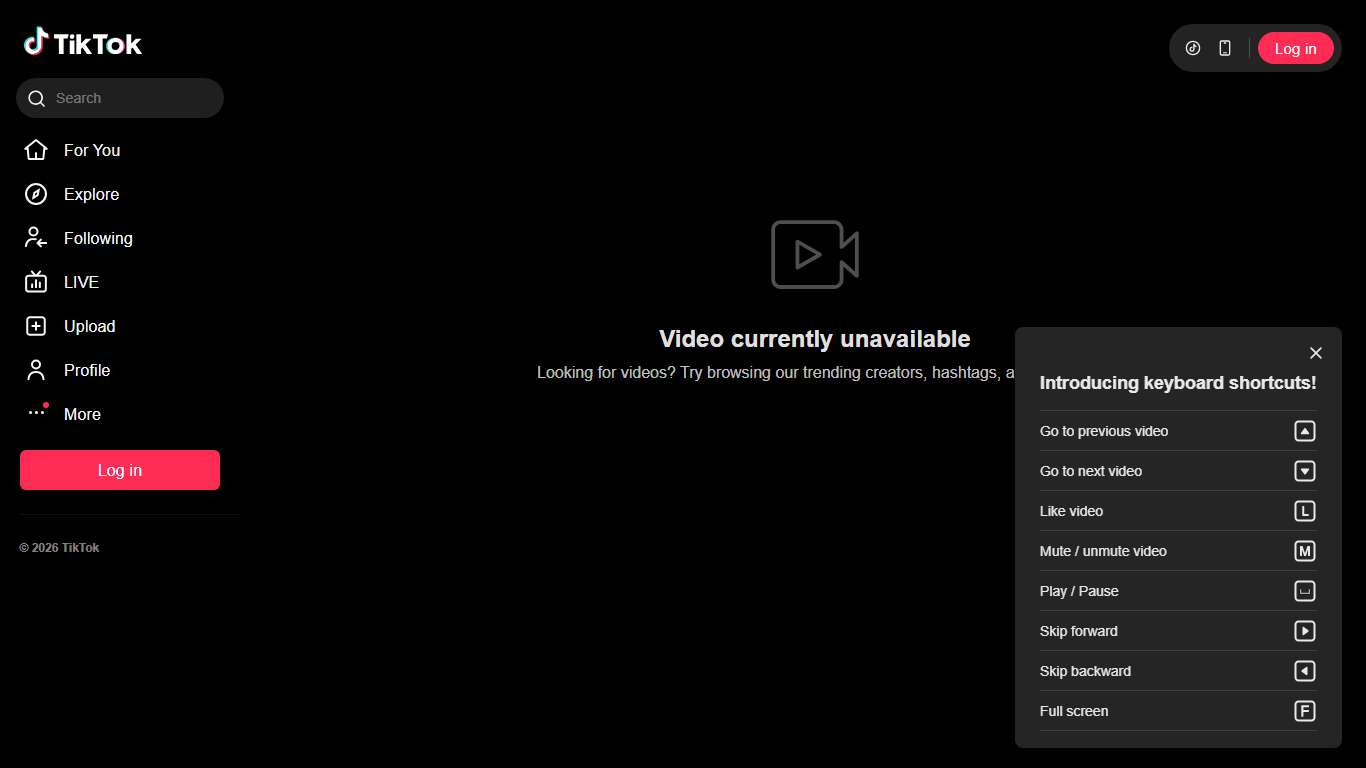Select the LIVE menu item

point(81,282)
